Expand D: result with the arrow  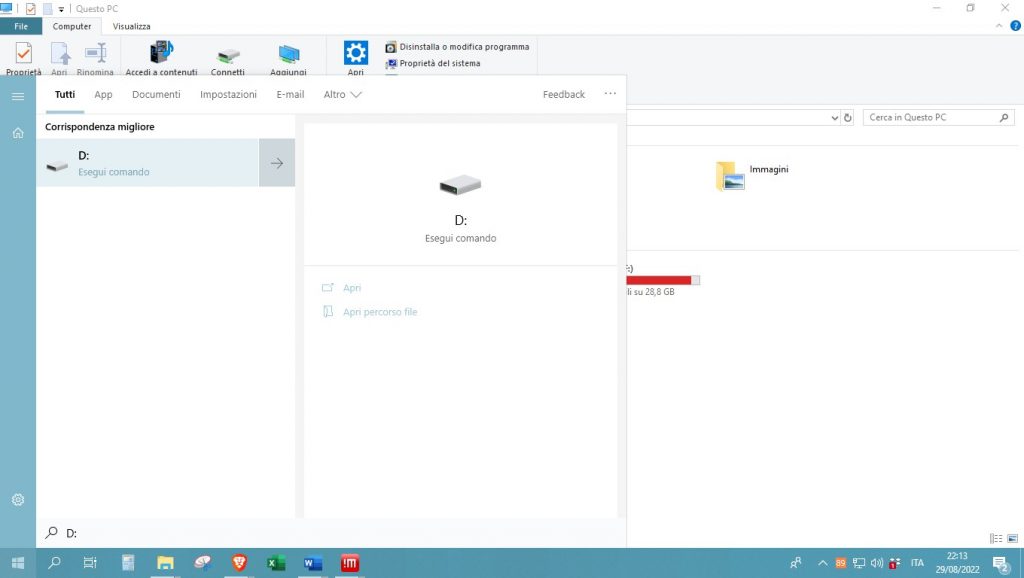tap(277, 163)
